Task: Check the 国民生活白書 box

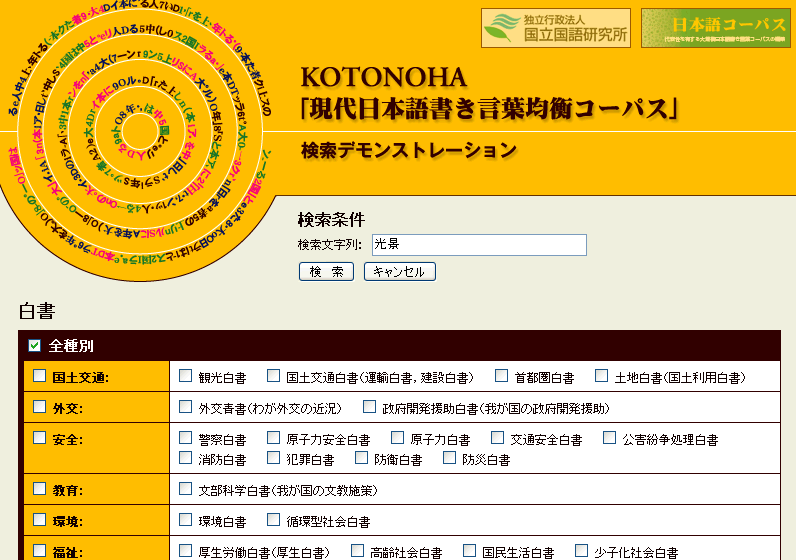Action: point(470,550)
